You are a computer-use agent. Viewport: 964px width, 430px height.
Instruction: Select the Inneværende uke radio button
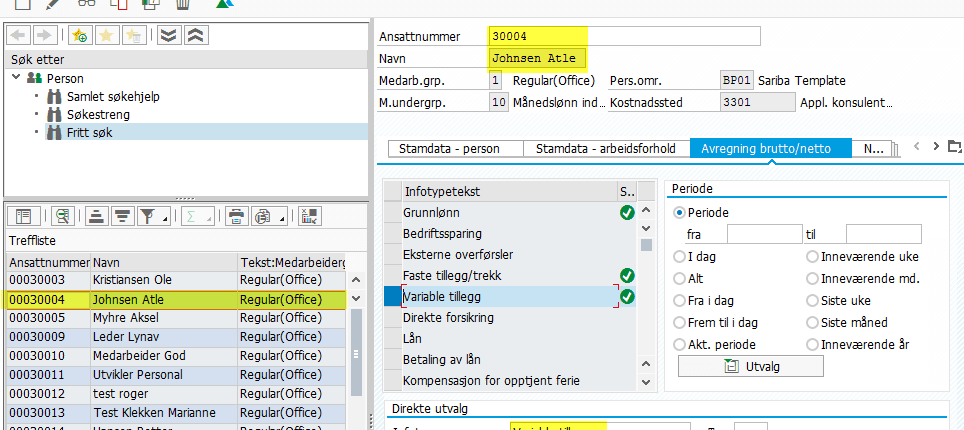tap(812, 257)
